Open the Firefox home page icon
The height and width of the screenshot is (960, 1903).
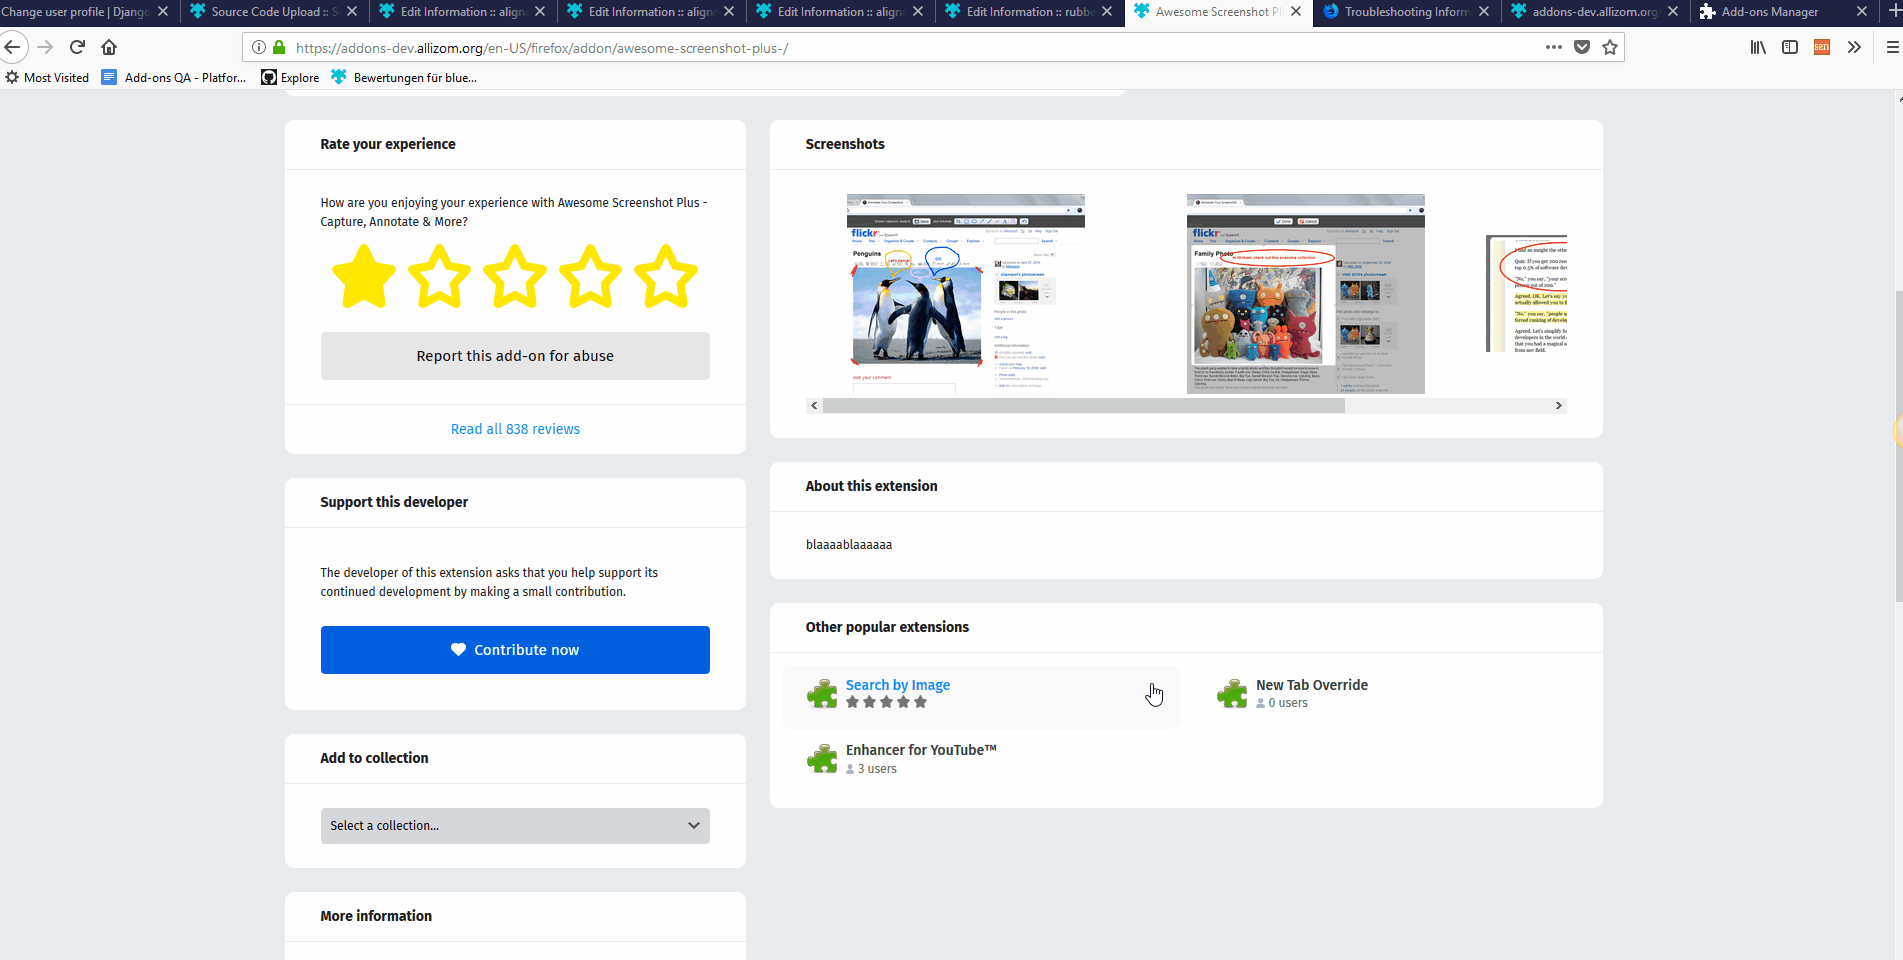[109, 47]
